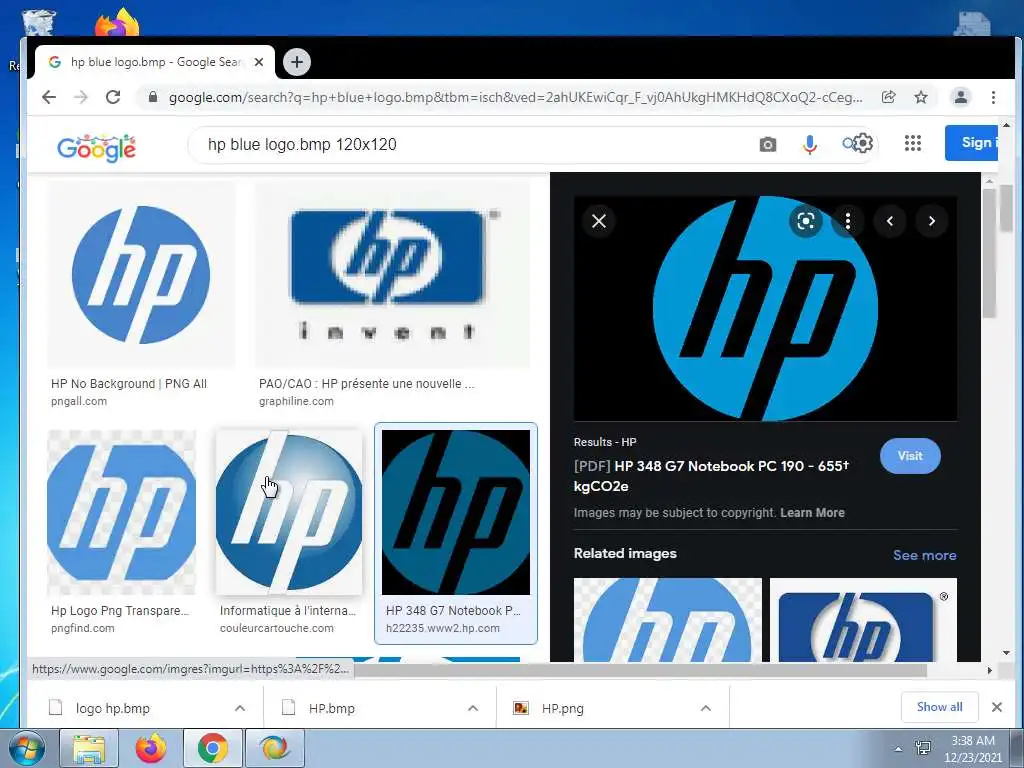1024x768 pixels.
Task: Bookmark this page with star icon
Action: click(x=921, y=97)
